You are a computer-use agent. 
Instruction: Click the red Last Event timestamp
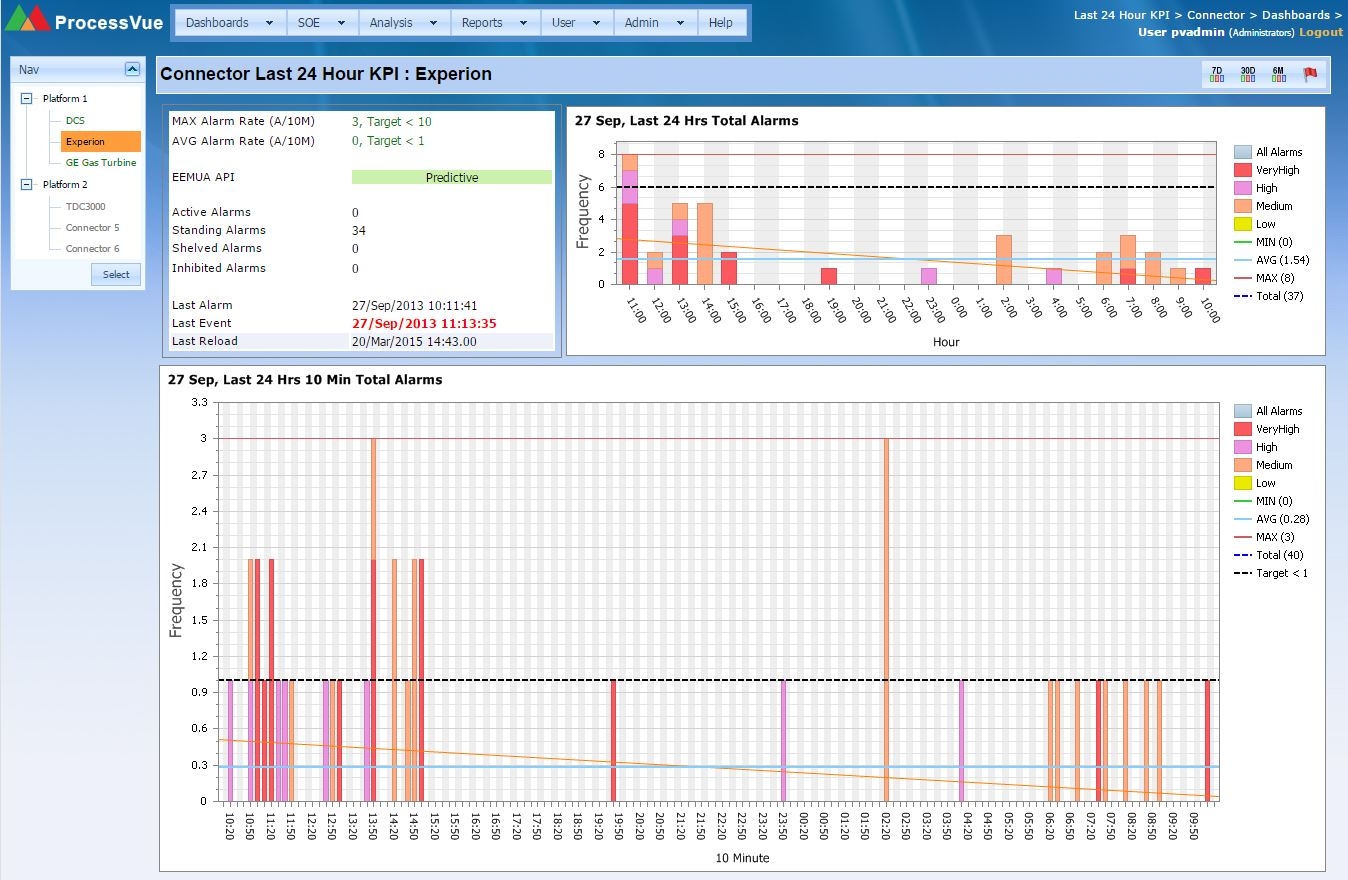(424, 323)
